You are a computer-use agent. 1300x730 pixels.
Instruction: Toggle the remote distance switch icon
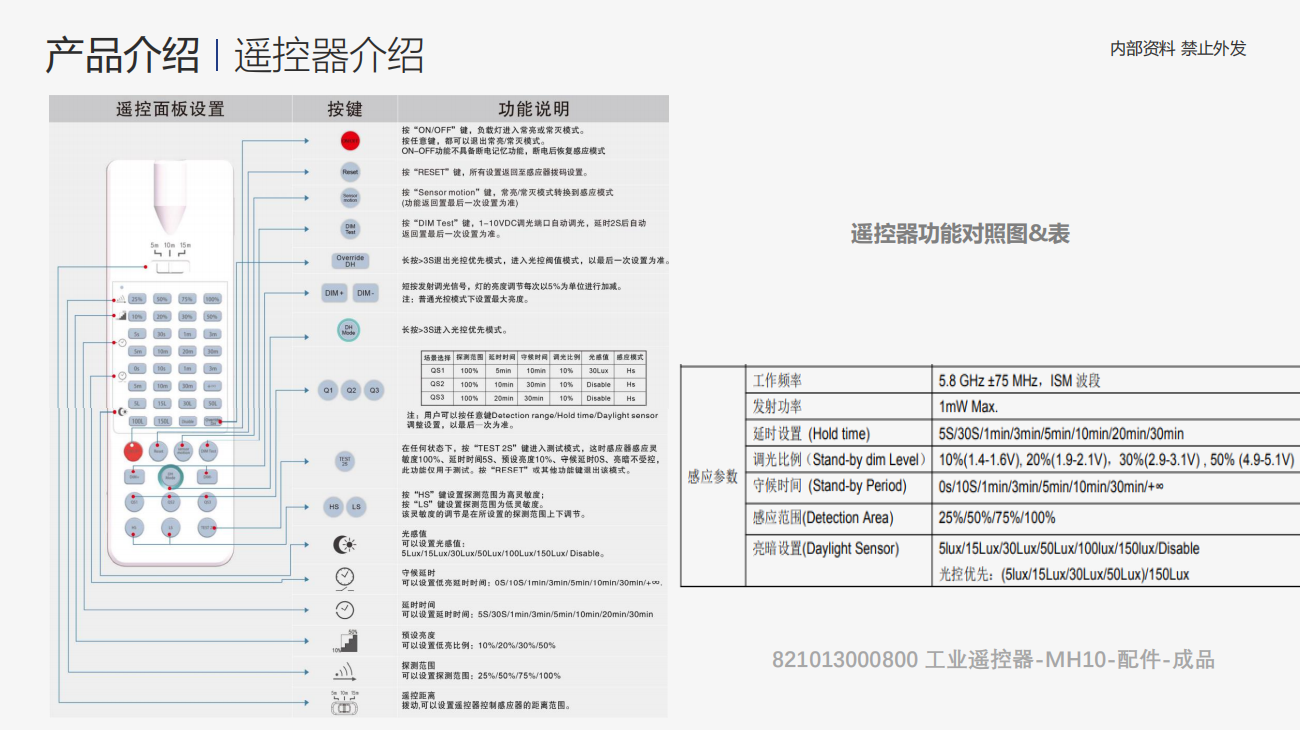pyautogui.click(x=344, y=704)
